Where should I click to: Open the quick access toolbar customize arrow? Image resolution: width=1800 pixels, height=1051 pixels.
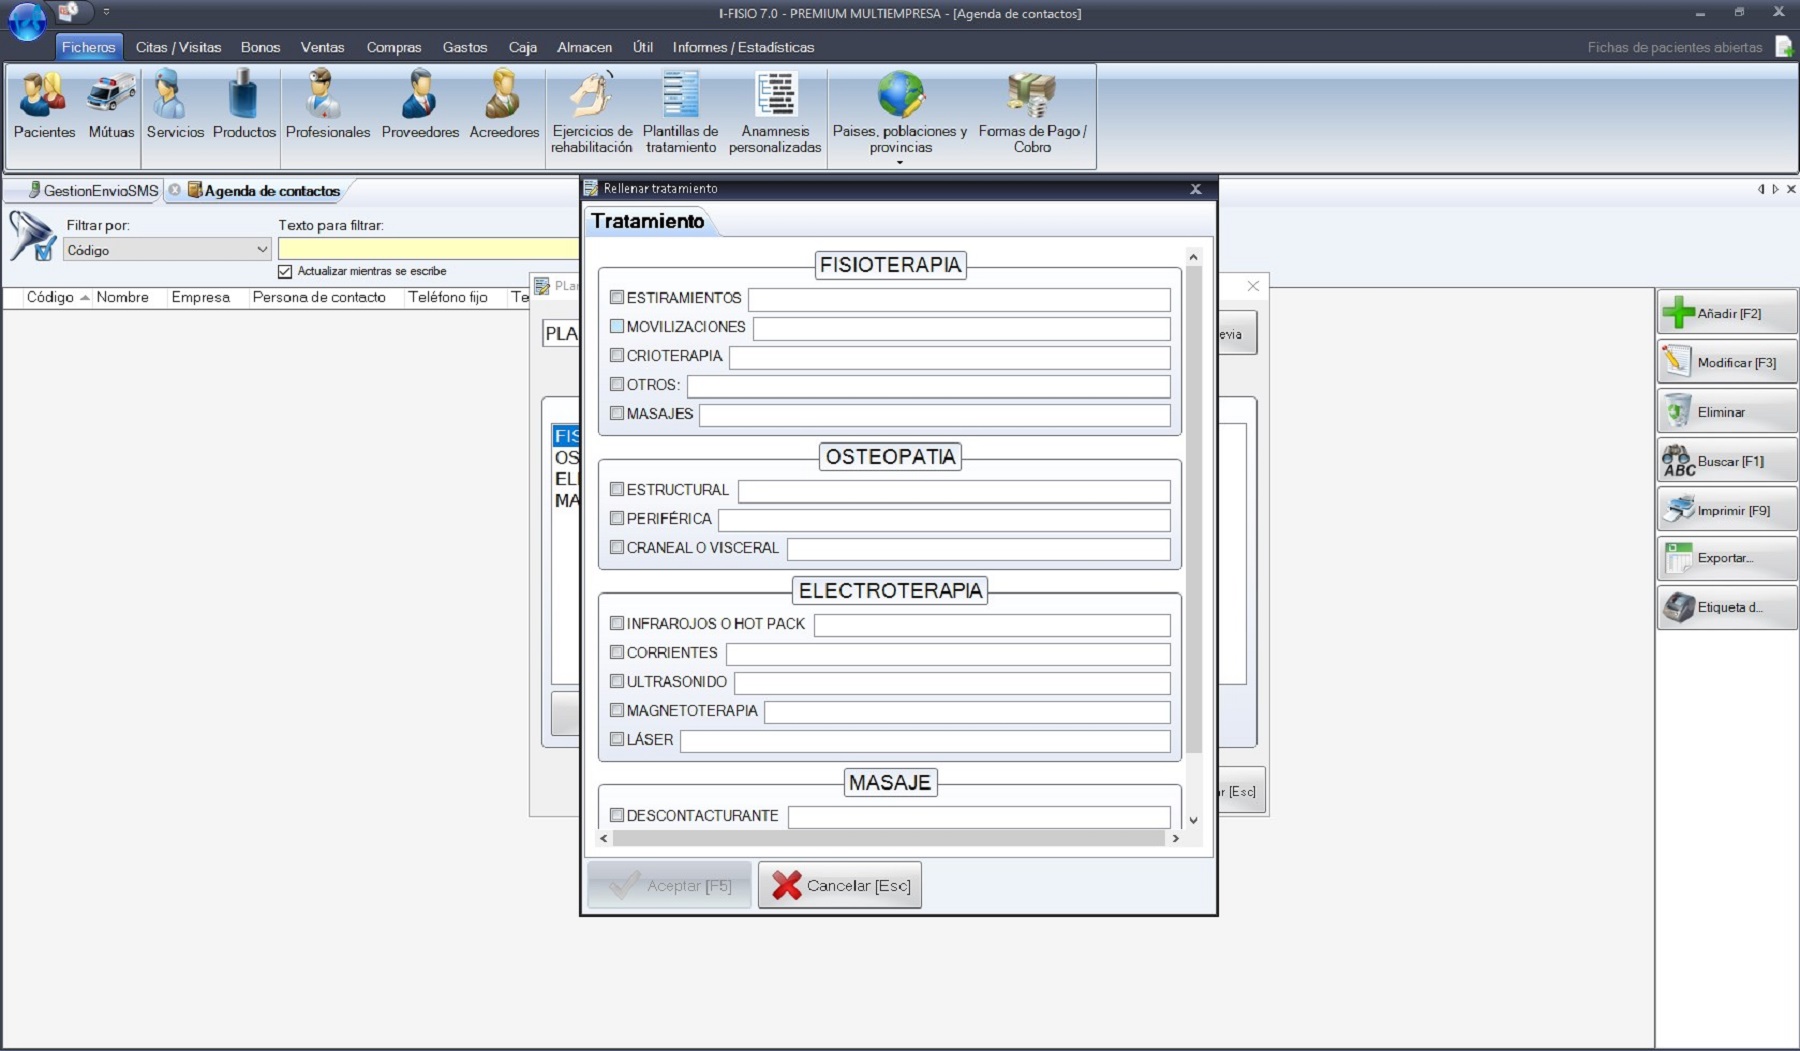click(106, 12)
